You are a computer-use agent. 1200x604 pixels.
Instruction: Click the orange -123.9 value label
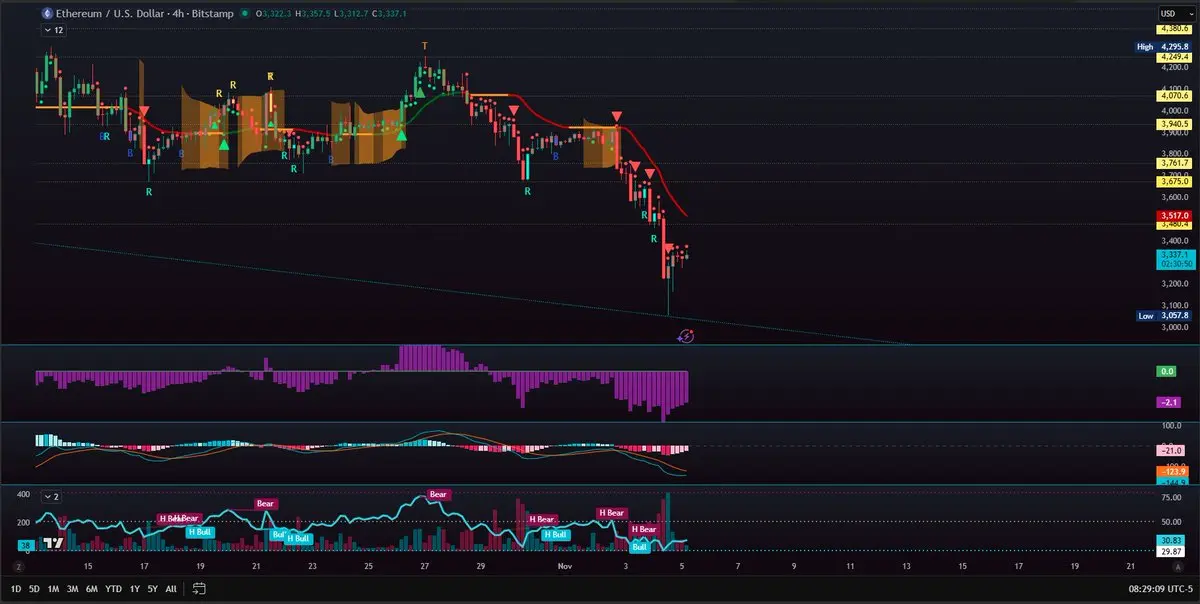1171,471
